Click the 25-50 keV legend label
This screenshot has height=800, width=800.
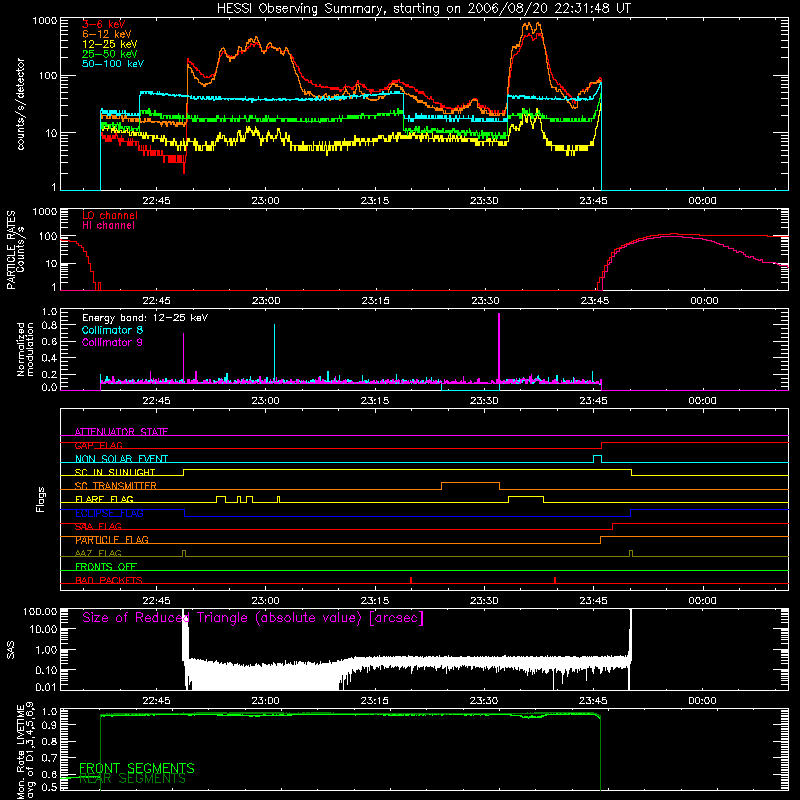pos(110,54)
